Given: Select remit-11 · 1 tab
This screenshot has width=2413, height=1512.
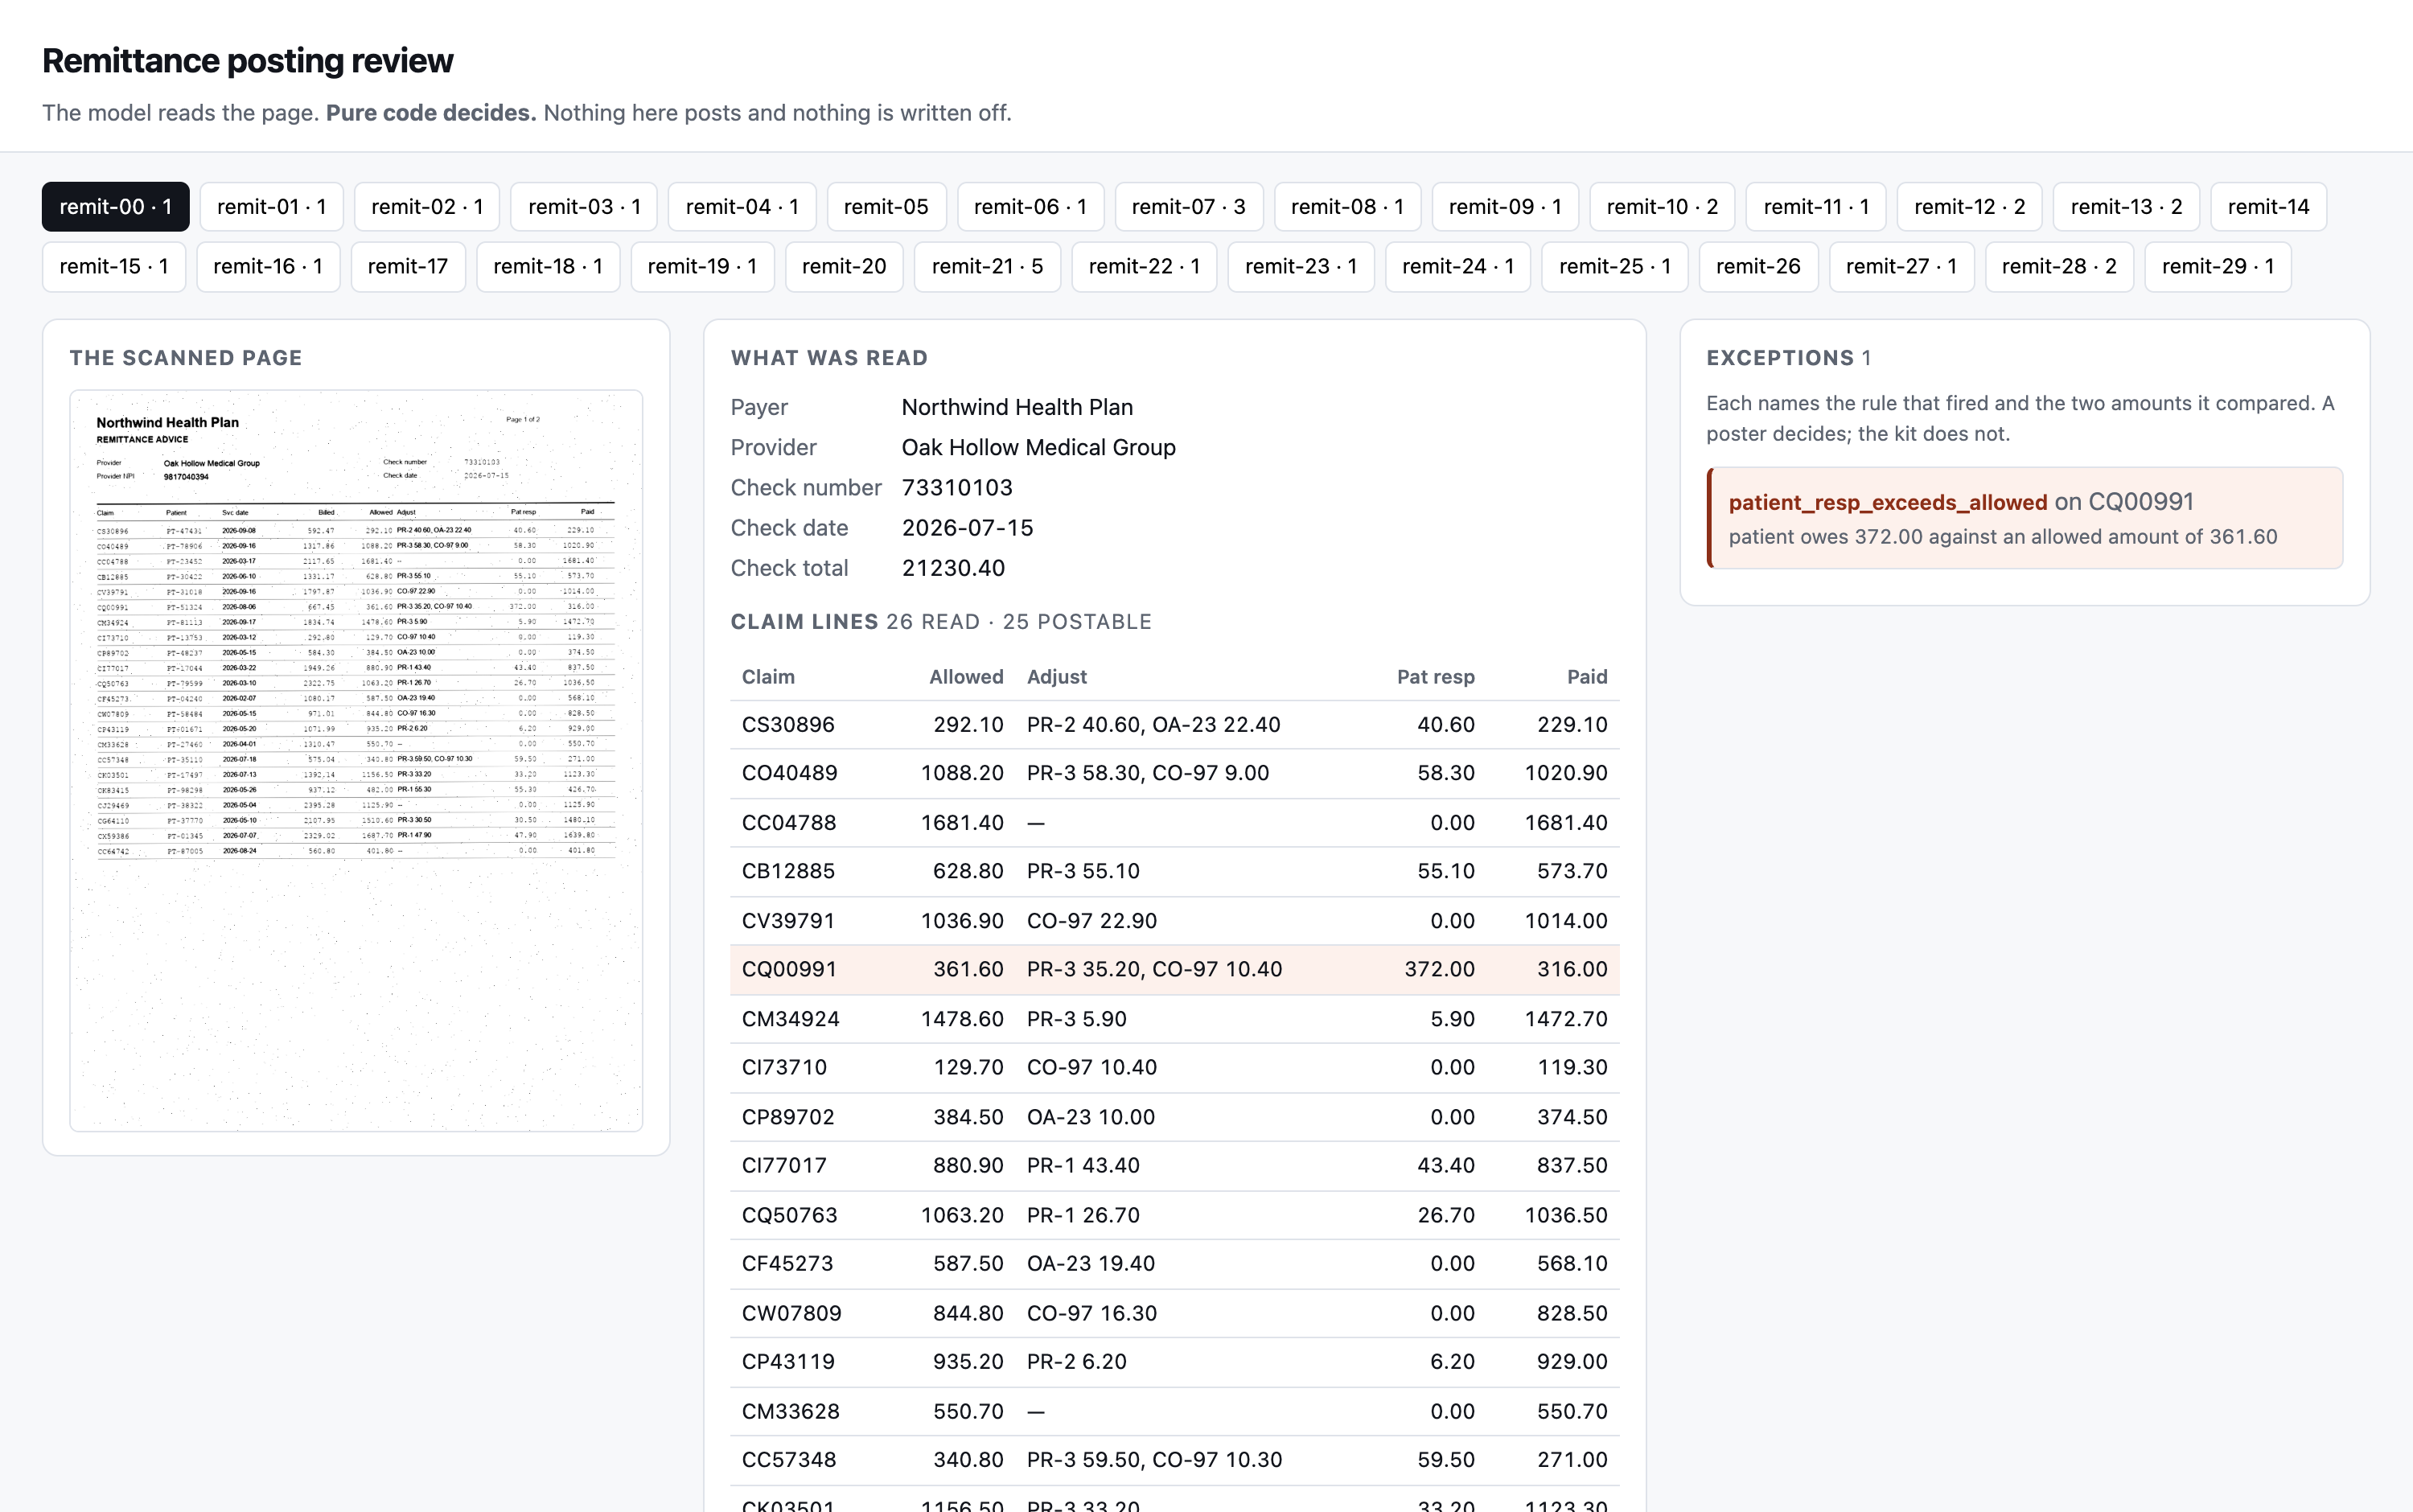Looking at the screenshot, I should [x=1816, y=207].
